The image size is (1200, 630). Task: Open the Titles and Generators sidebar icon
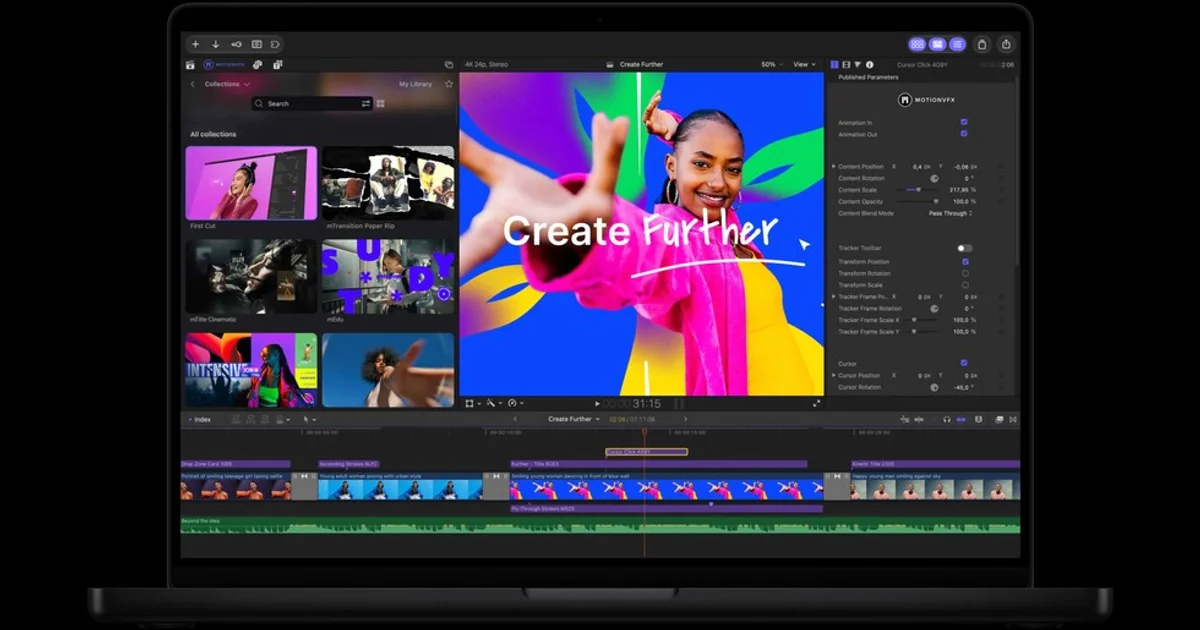point(277,64)
